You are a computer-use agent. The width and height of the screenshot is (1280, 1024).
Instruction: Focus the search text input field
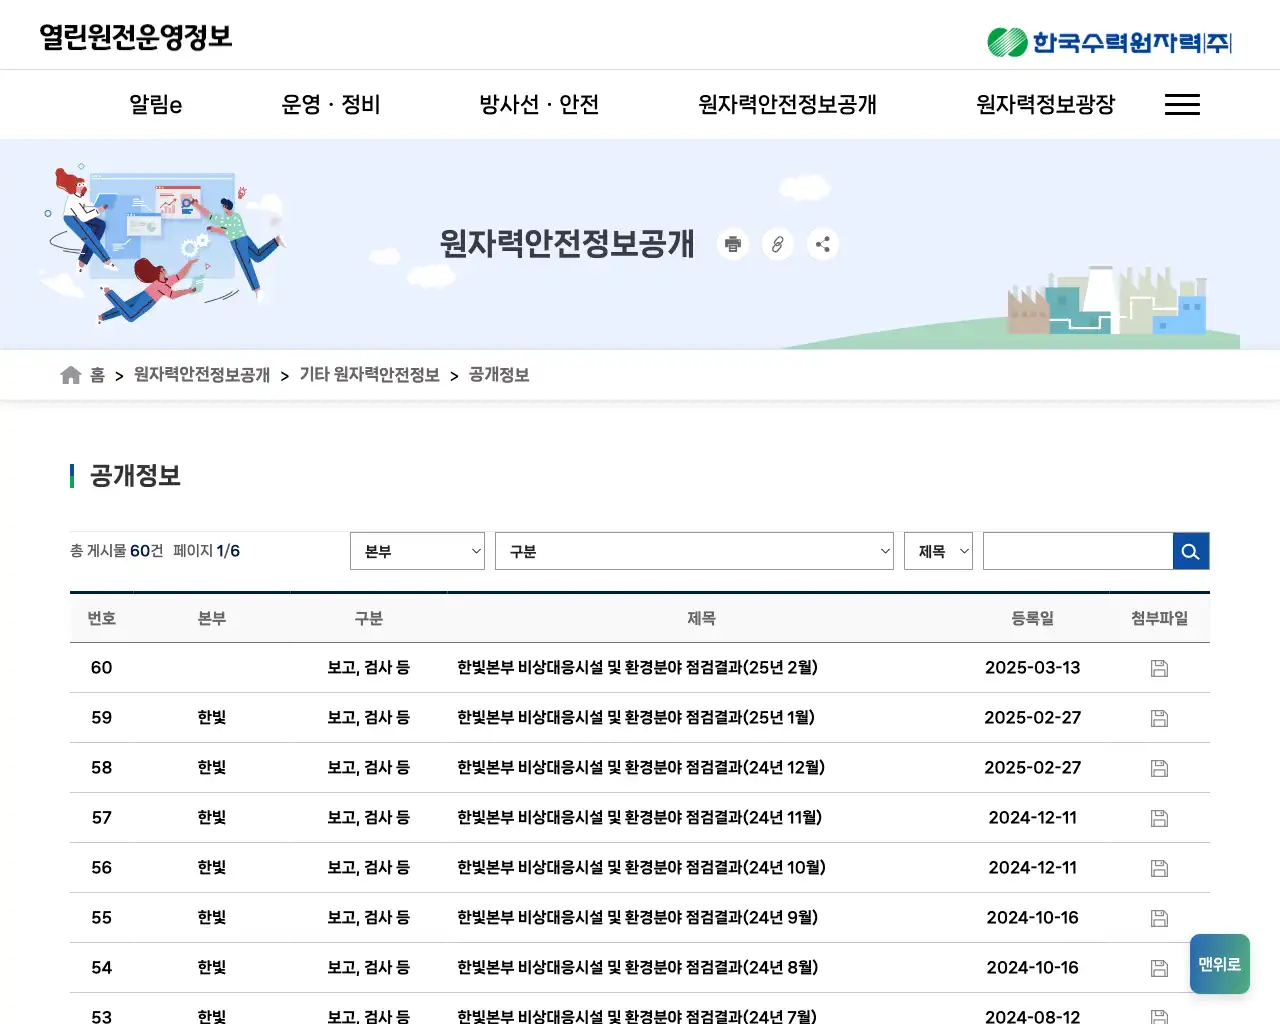pyautogui.click(x=1078, y=551)
